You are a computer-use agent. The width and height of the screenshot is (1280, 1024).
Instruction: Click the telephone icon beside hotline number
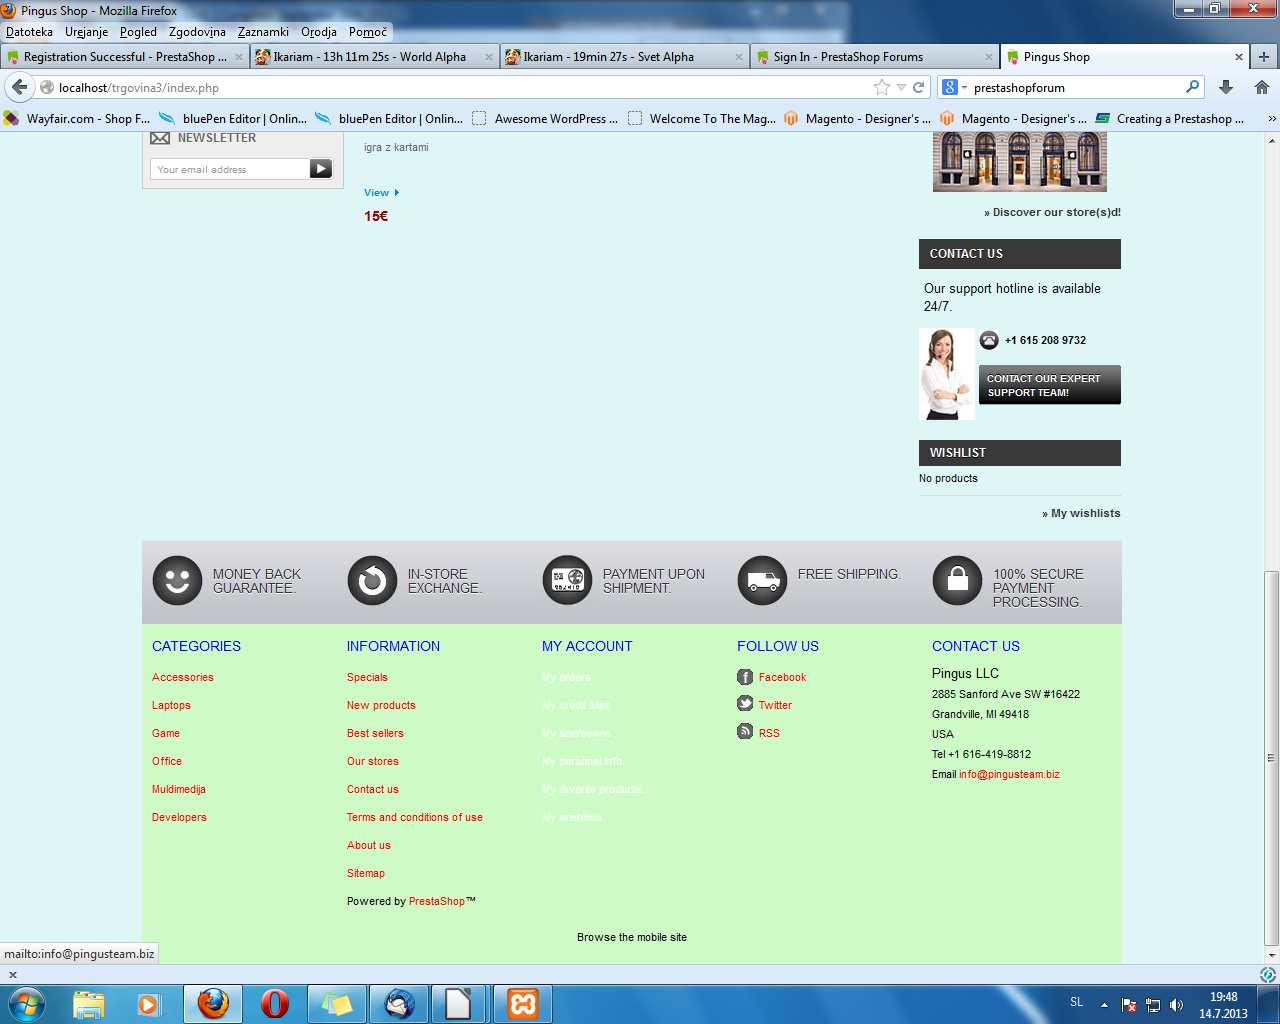(989, 340)
